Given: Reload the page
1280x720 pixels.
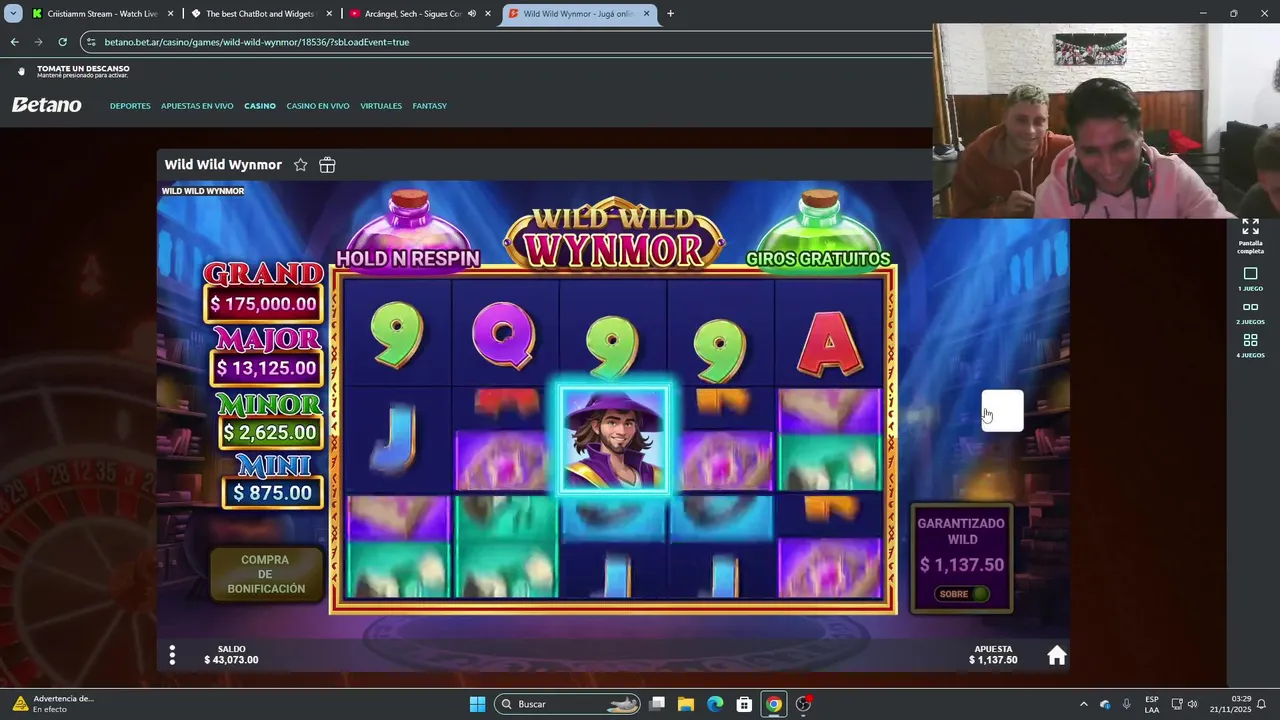Looking at the screenshot, I should (62, 42).
